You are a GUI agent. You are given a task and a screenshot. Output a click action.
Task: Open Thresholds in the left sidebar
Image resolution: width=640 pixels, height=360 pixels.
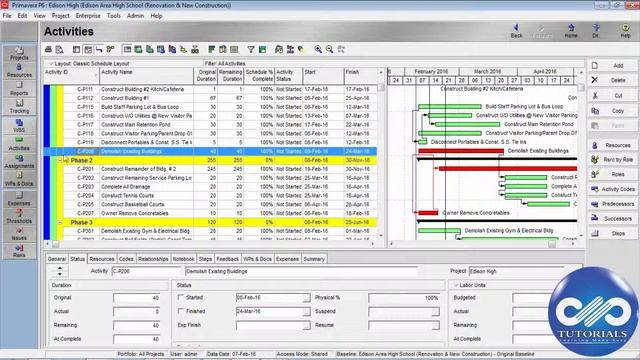tap(19, 216)
